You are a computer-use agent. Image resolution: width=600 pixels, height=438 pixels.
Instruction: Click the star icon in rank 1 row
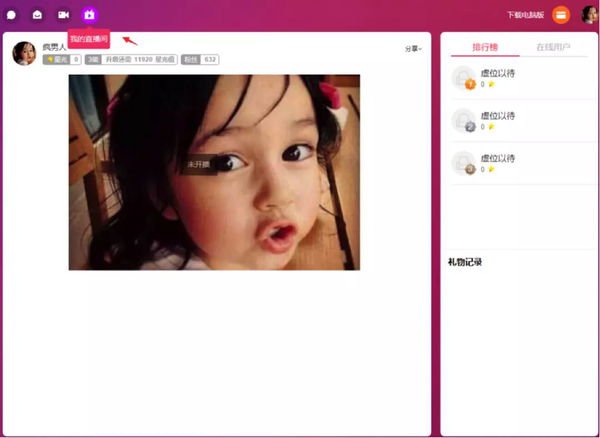[x=492, y=84]
